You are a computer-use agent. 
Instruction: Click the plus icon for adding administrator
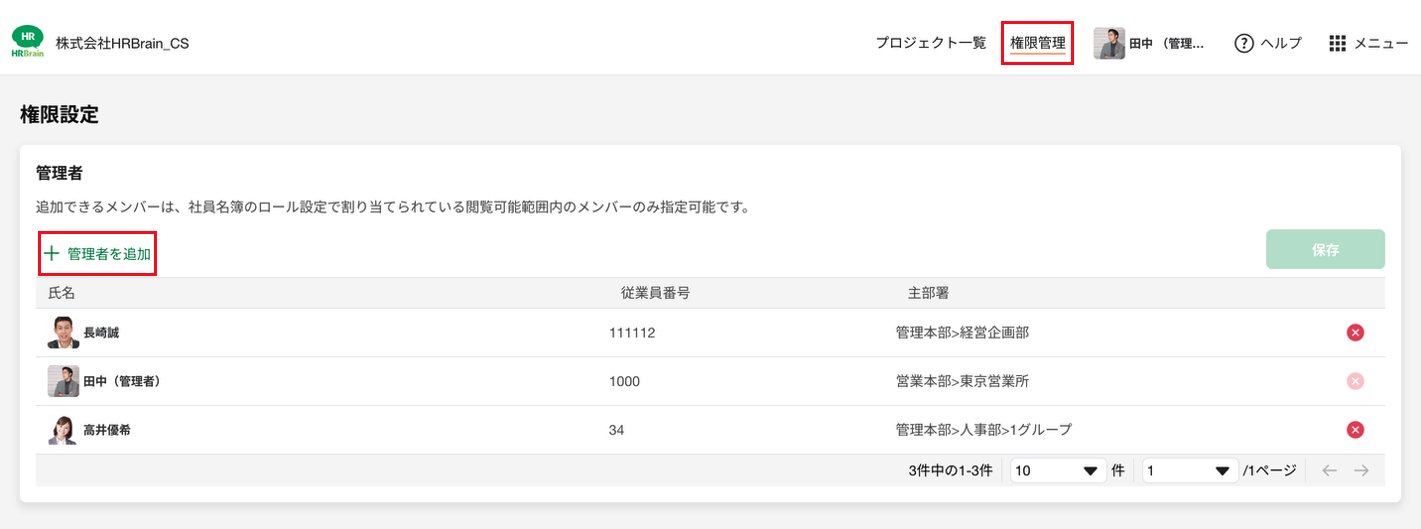click(52, 254)
